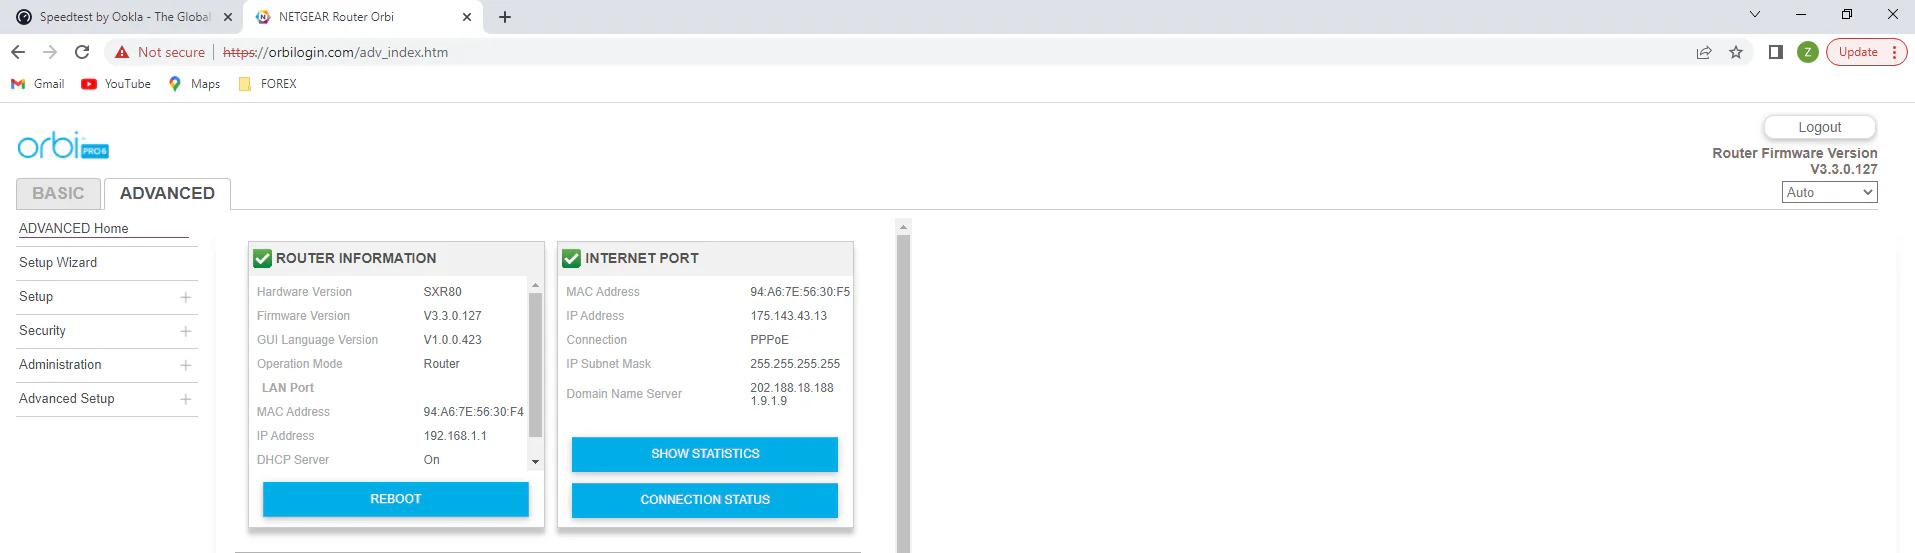
Task: Open the Gmail bookmark
Action: [38, 84]
